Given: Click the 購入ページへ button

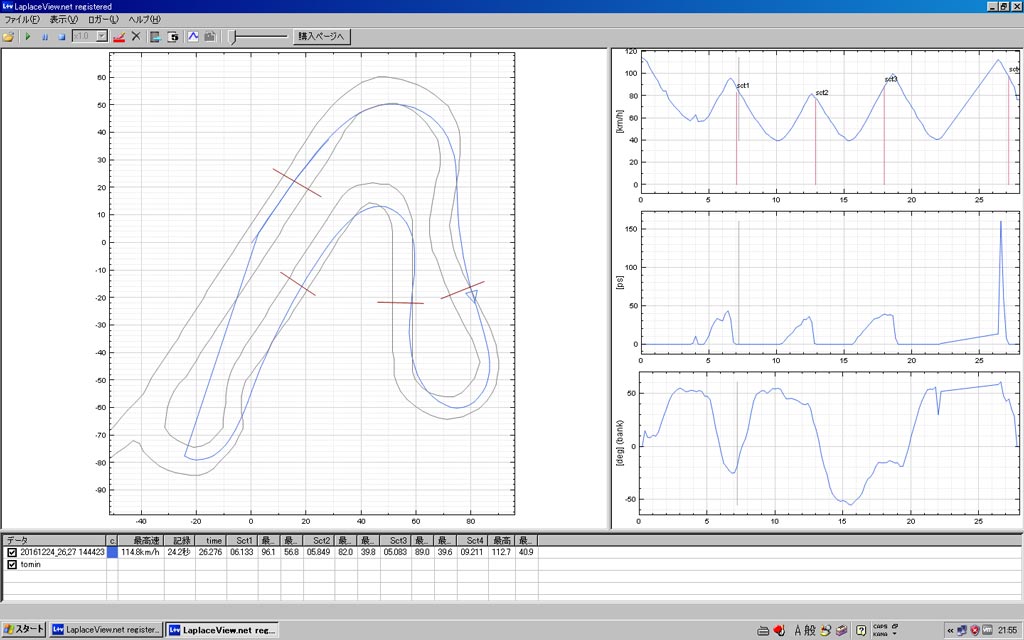Looking at the screenshot, I should pos(321,37).
